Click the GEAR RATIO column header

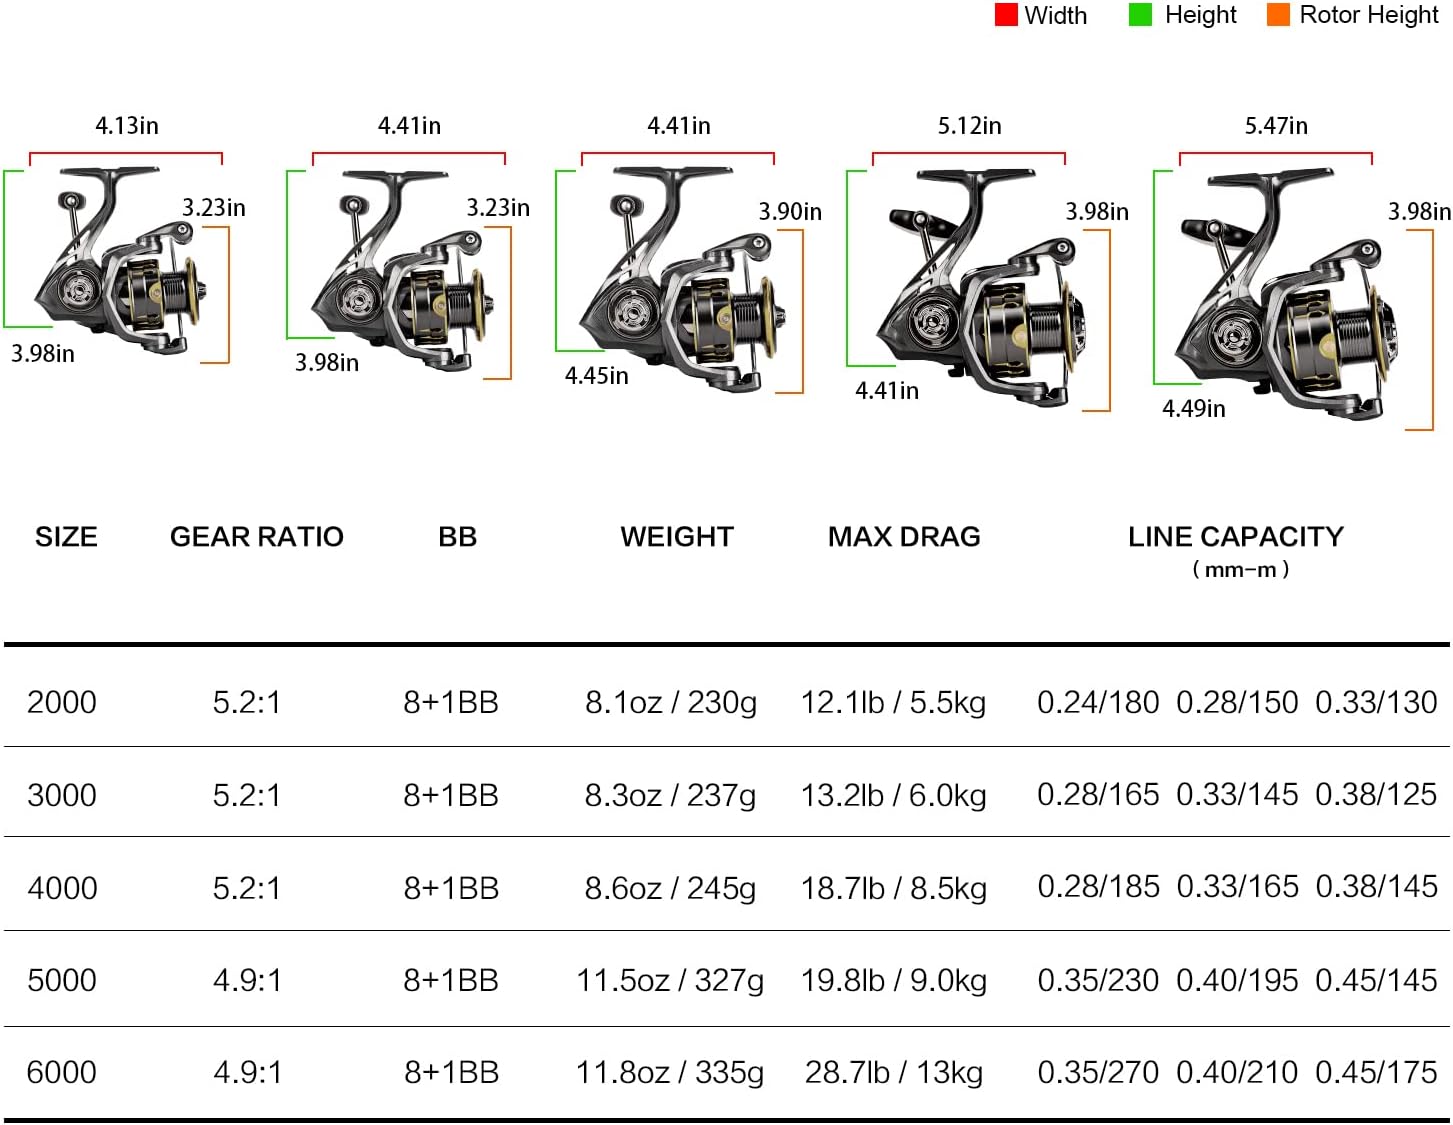pyautogui.click(x=256, y=537)
